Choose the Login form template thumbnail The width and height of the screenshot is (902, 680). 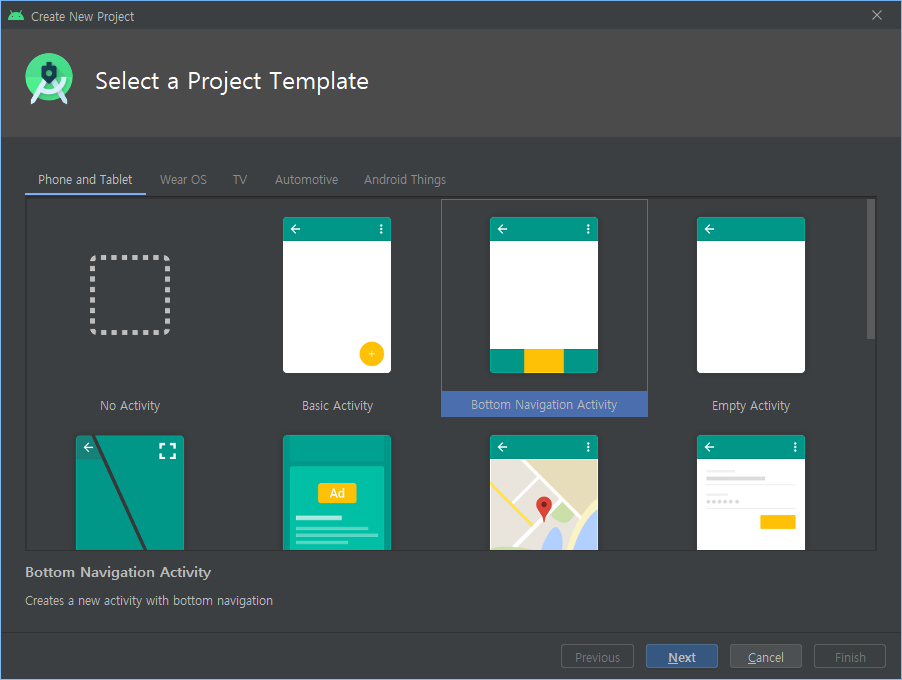[x=751, y=492]
